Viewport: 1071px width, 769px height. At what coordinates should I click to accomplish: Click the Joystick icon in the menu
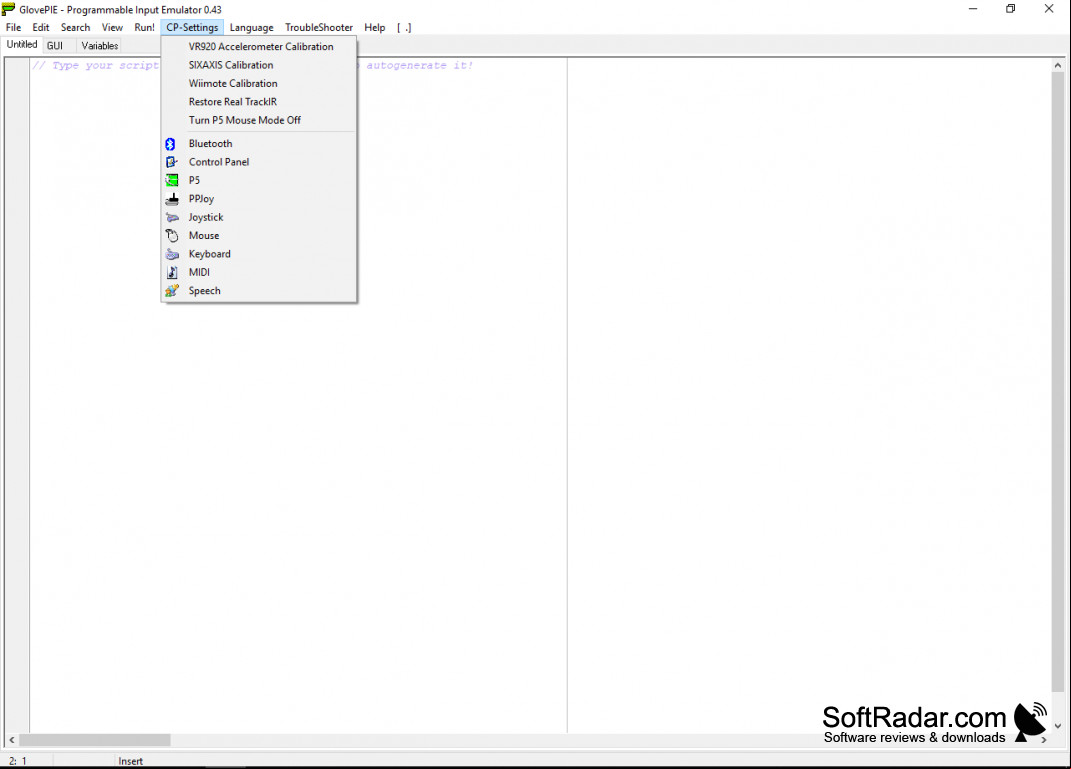click(172, 218)
